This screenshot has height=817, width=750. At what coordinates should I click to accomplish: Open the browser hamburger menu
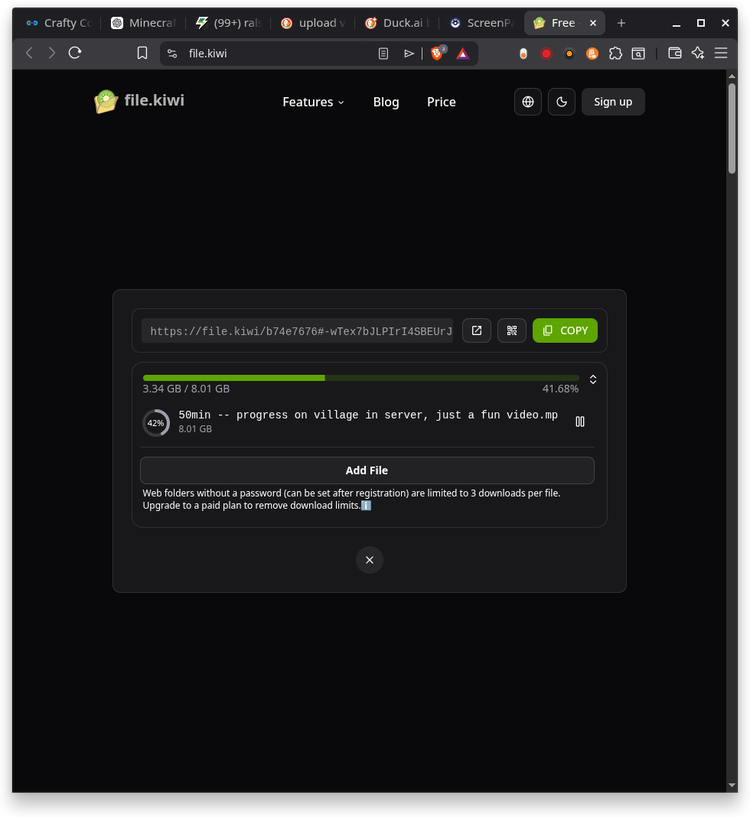click(x=721, y=53)
